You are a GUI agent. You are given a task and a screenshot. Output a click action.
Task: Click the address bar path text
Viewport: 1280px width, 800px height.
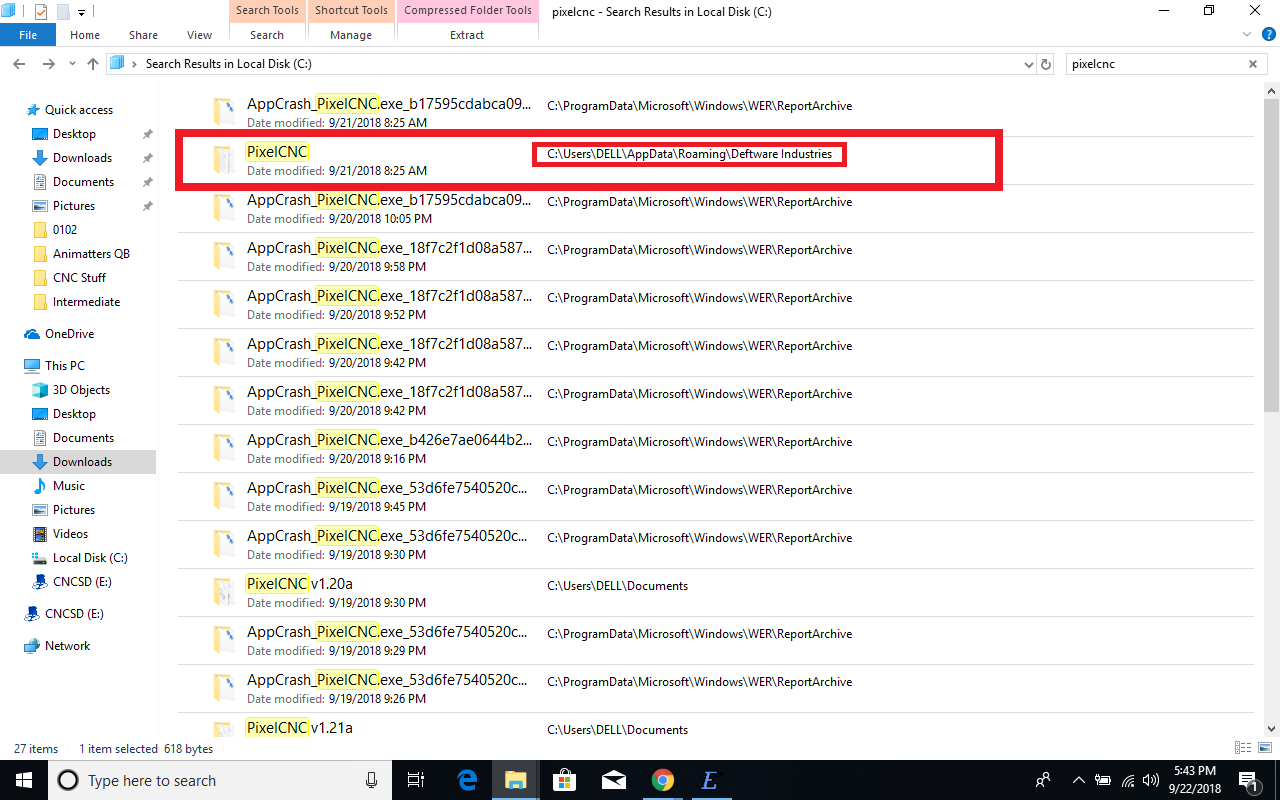[229, 64]
